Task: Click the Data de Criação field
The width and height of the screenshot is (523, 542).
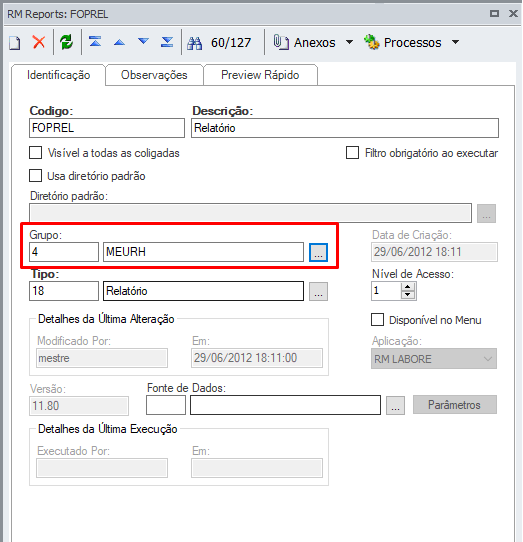Action: (434, 252)
